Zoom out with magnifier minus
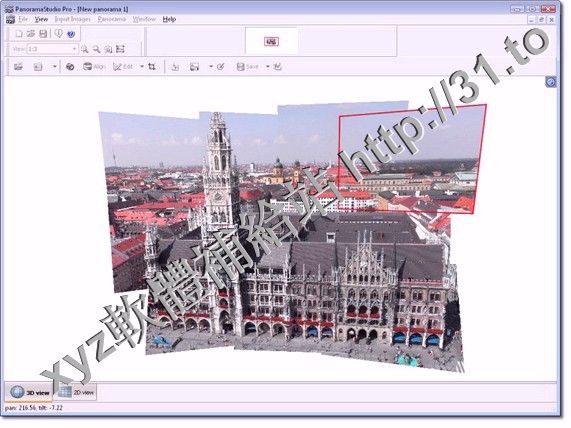The width and height of the screenshot is (571, 428). coord(97,49)
